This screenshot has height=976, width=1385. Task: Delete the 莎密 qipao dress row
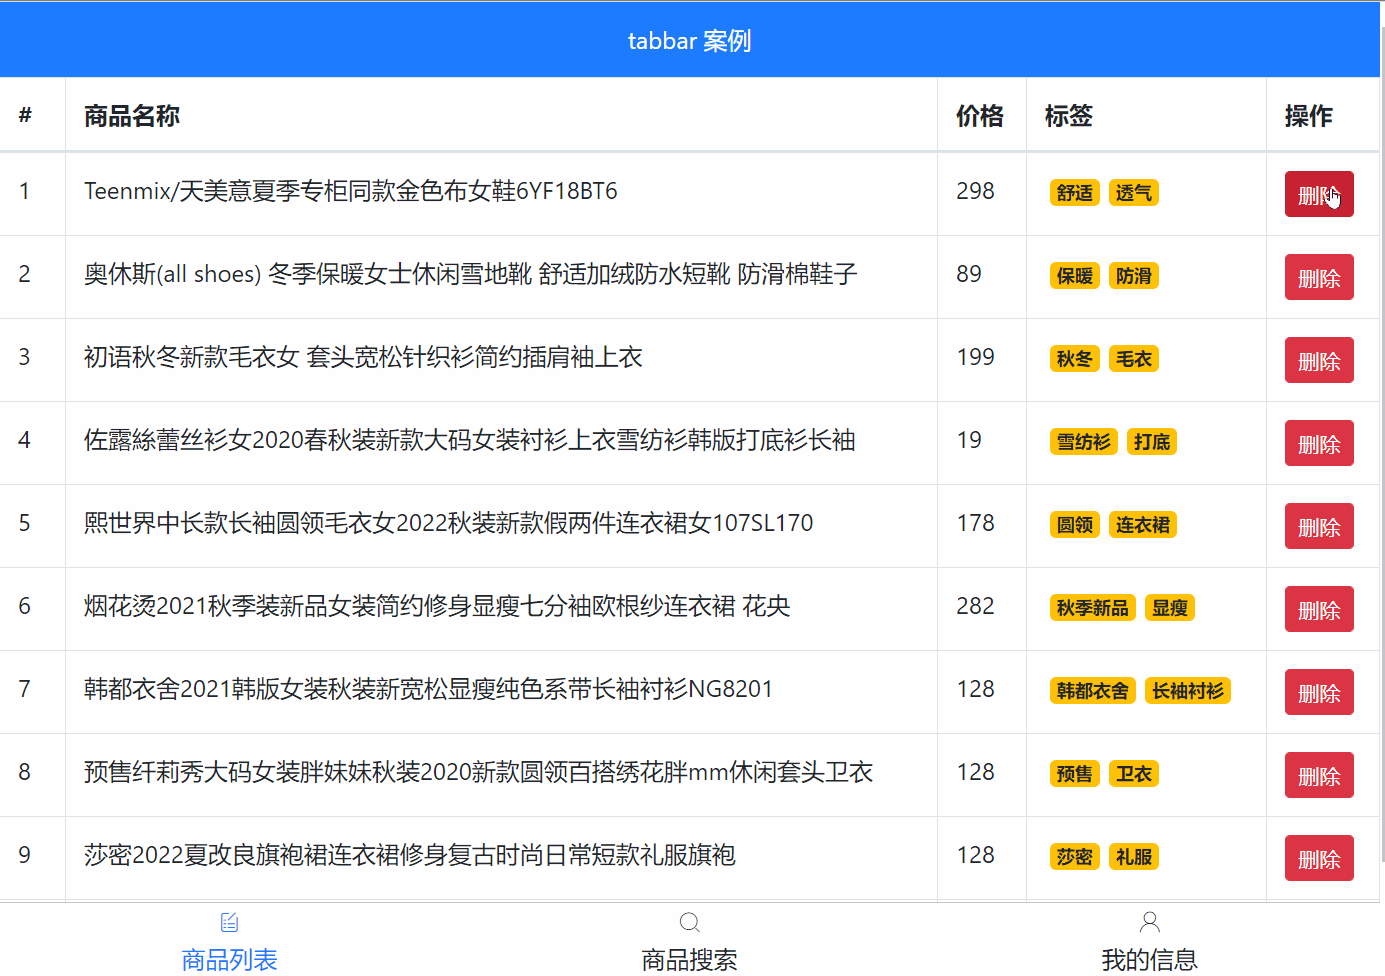[1319, 858]
